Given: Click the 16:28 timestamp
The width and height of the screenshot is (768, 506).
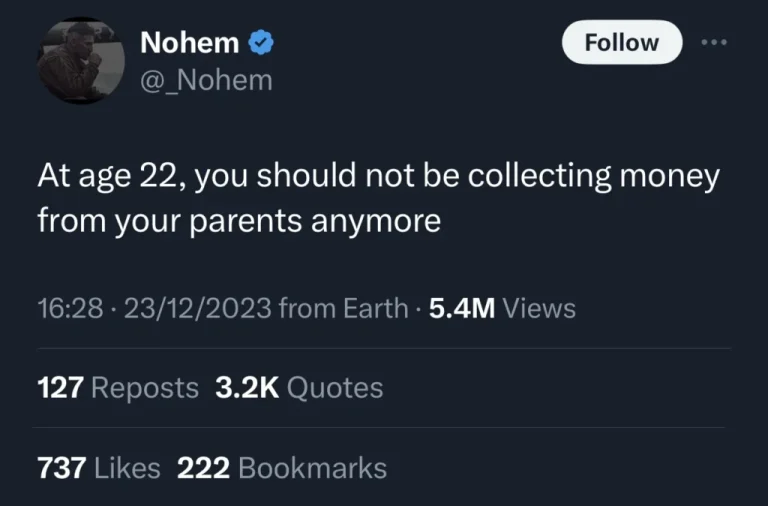Looking at the screenshot, I should click(70, 309).
